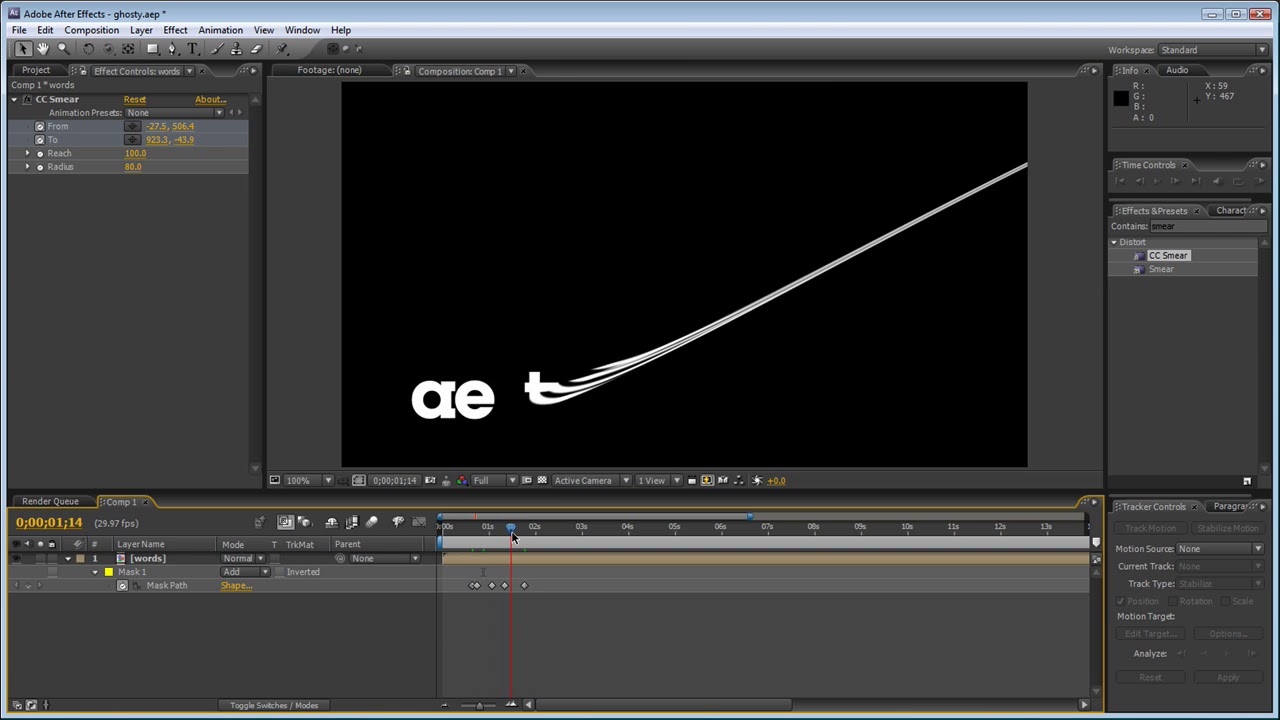Open the Animation menu
The height and width of the screenshot is (720, 1280).
tap(220, 30)
